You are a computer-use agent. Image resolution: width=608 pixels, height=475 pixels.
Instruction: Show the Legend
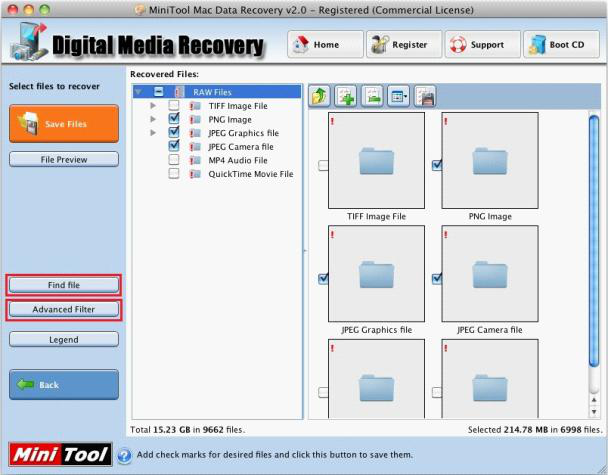click(64, 340)
